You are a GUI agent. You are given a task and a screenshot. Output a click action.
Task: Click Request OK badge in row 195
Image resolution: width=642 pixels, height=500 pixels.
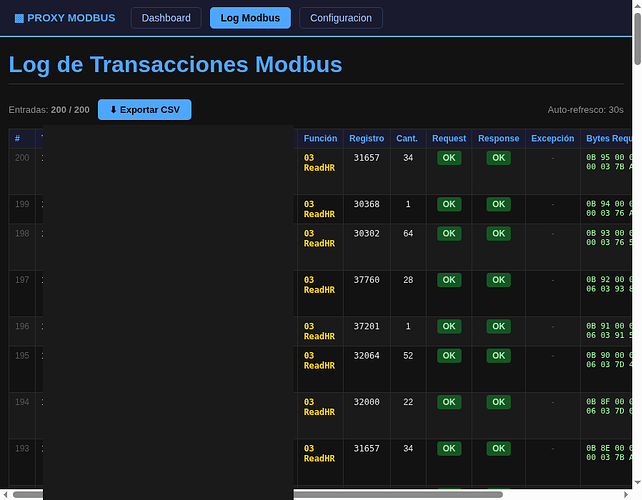449,355
